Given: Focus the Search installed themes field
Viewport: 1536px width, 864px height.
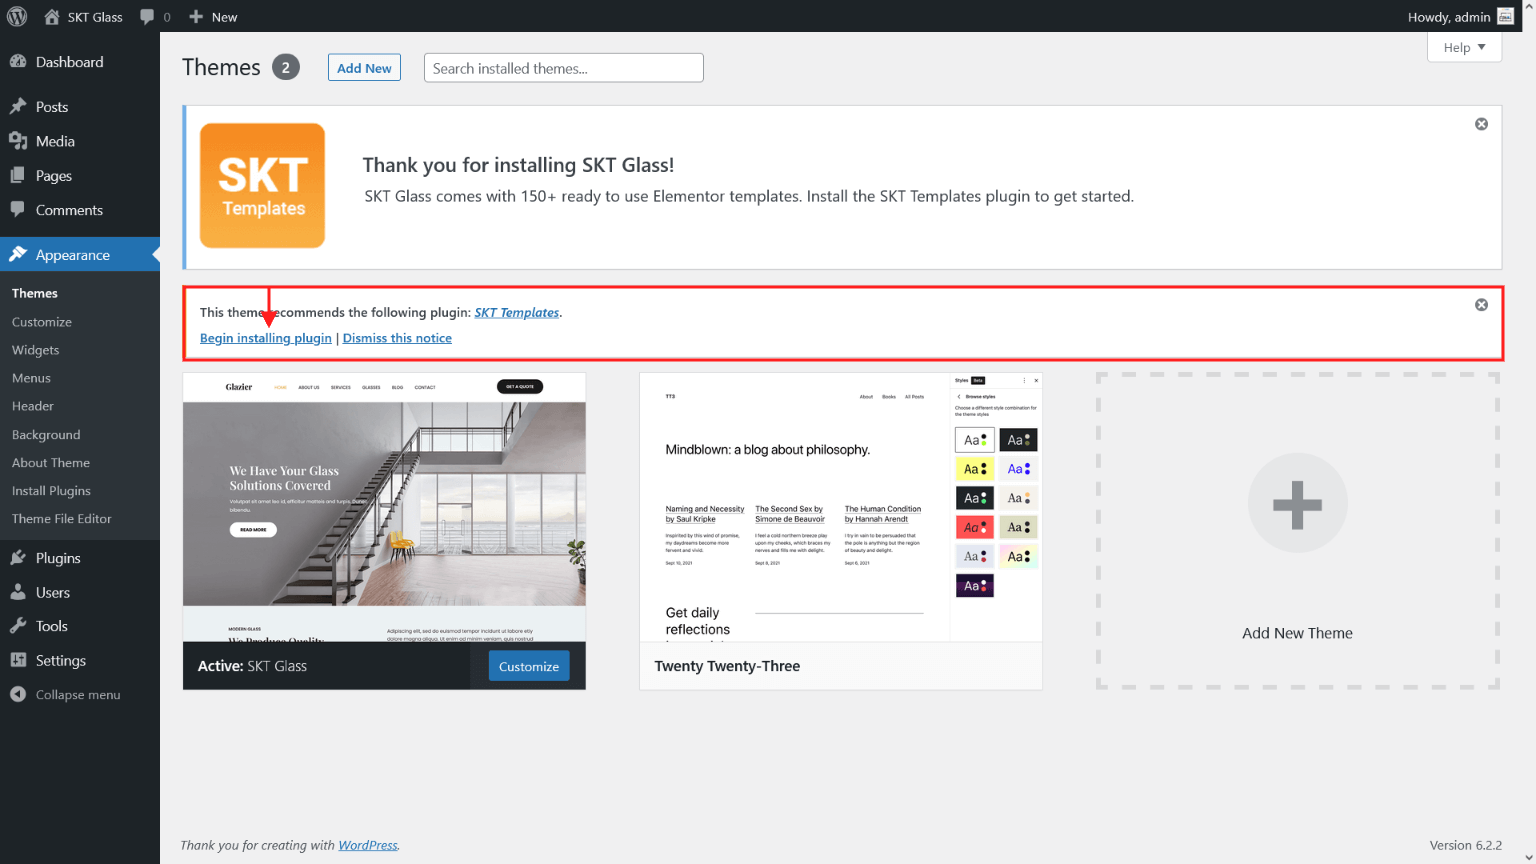Looking at the screenshot, I should point(564,68).
